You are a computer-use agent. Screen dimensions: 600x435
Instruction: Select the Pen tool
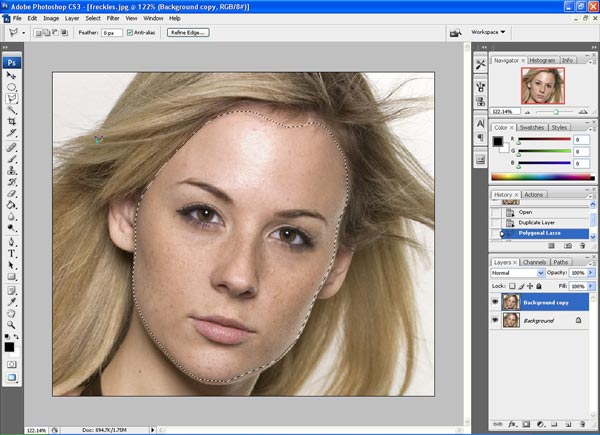coord(11,242)
